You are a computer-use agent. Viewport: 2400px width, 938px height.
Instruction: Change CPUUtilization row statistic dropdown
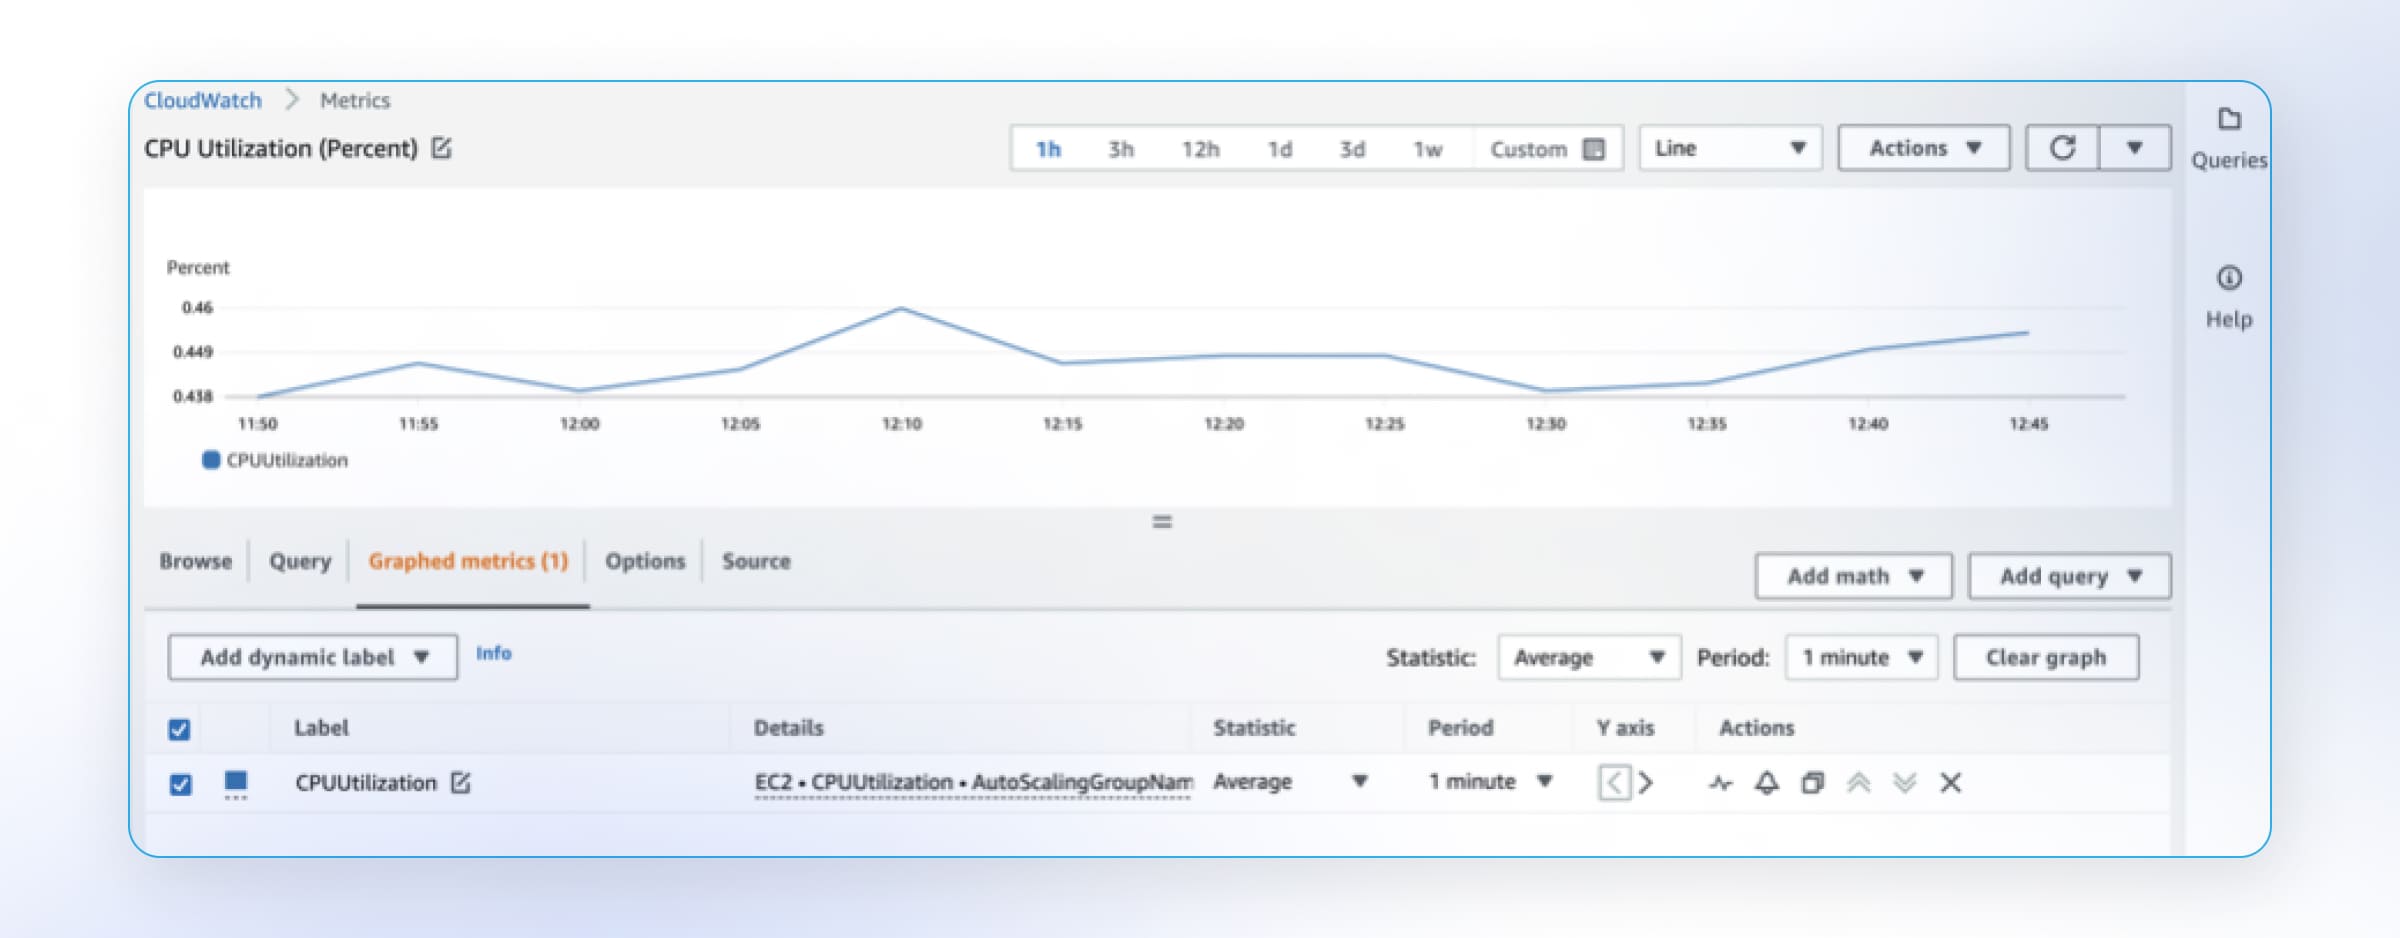point(1290,782)
